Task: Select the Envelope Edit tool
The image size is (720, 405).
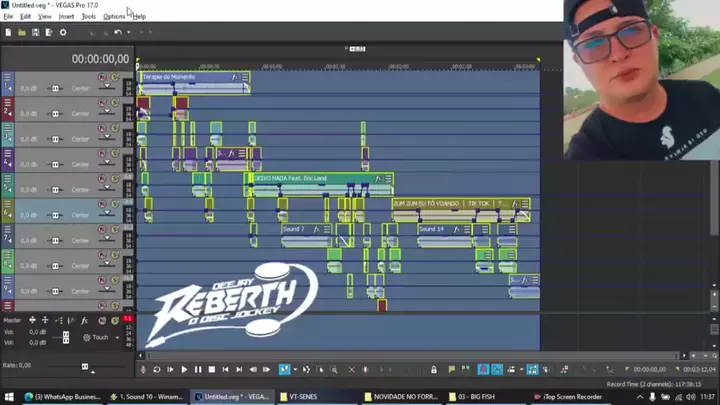Action: (x=306, y=369)
